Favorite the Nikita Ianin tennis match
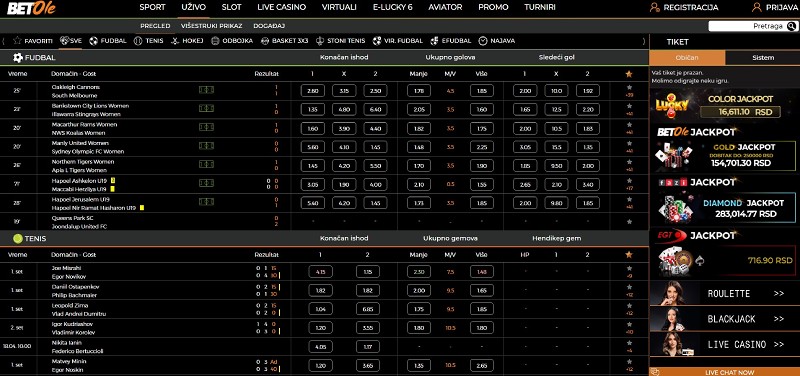The image size is (800, 376). point(629,343)
